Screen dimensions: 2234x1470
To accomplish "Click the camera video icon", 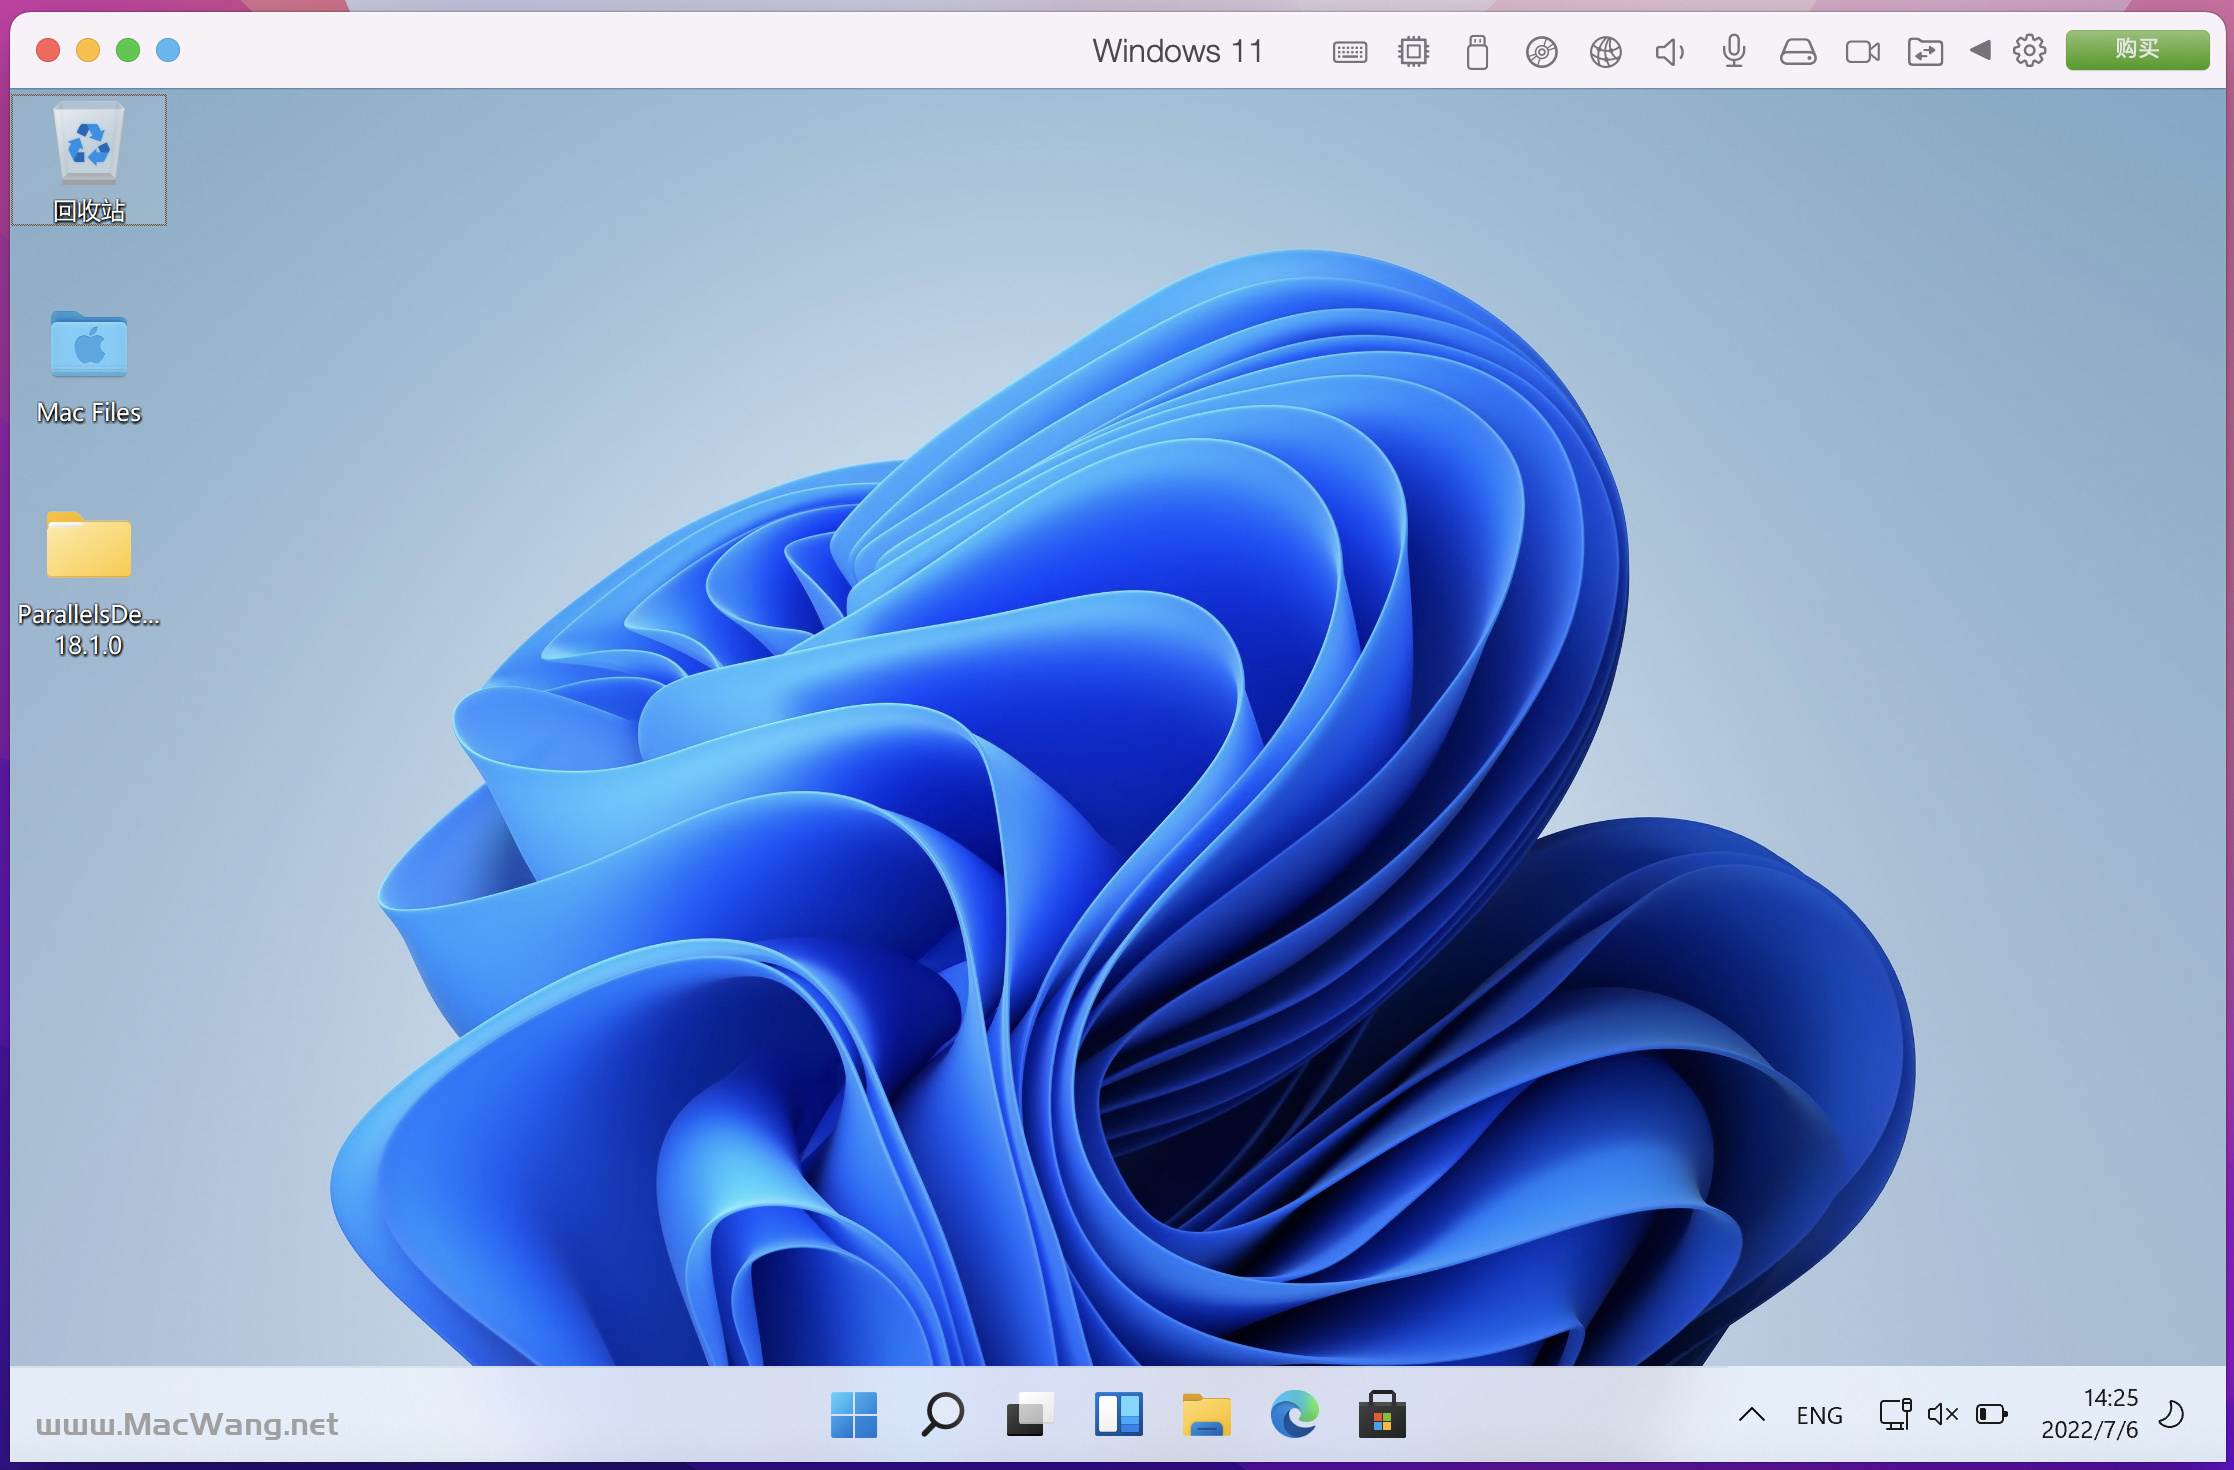I will (1862, 52).
